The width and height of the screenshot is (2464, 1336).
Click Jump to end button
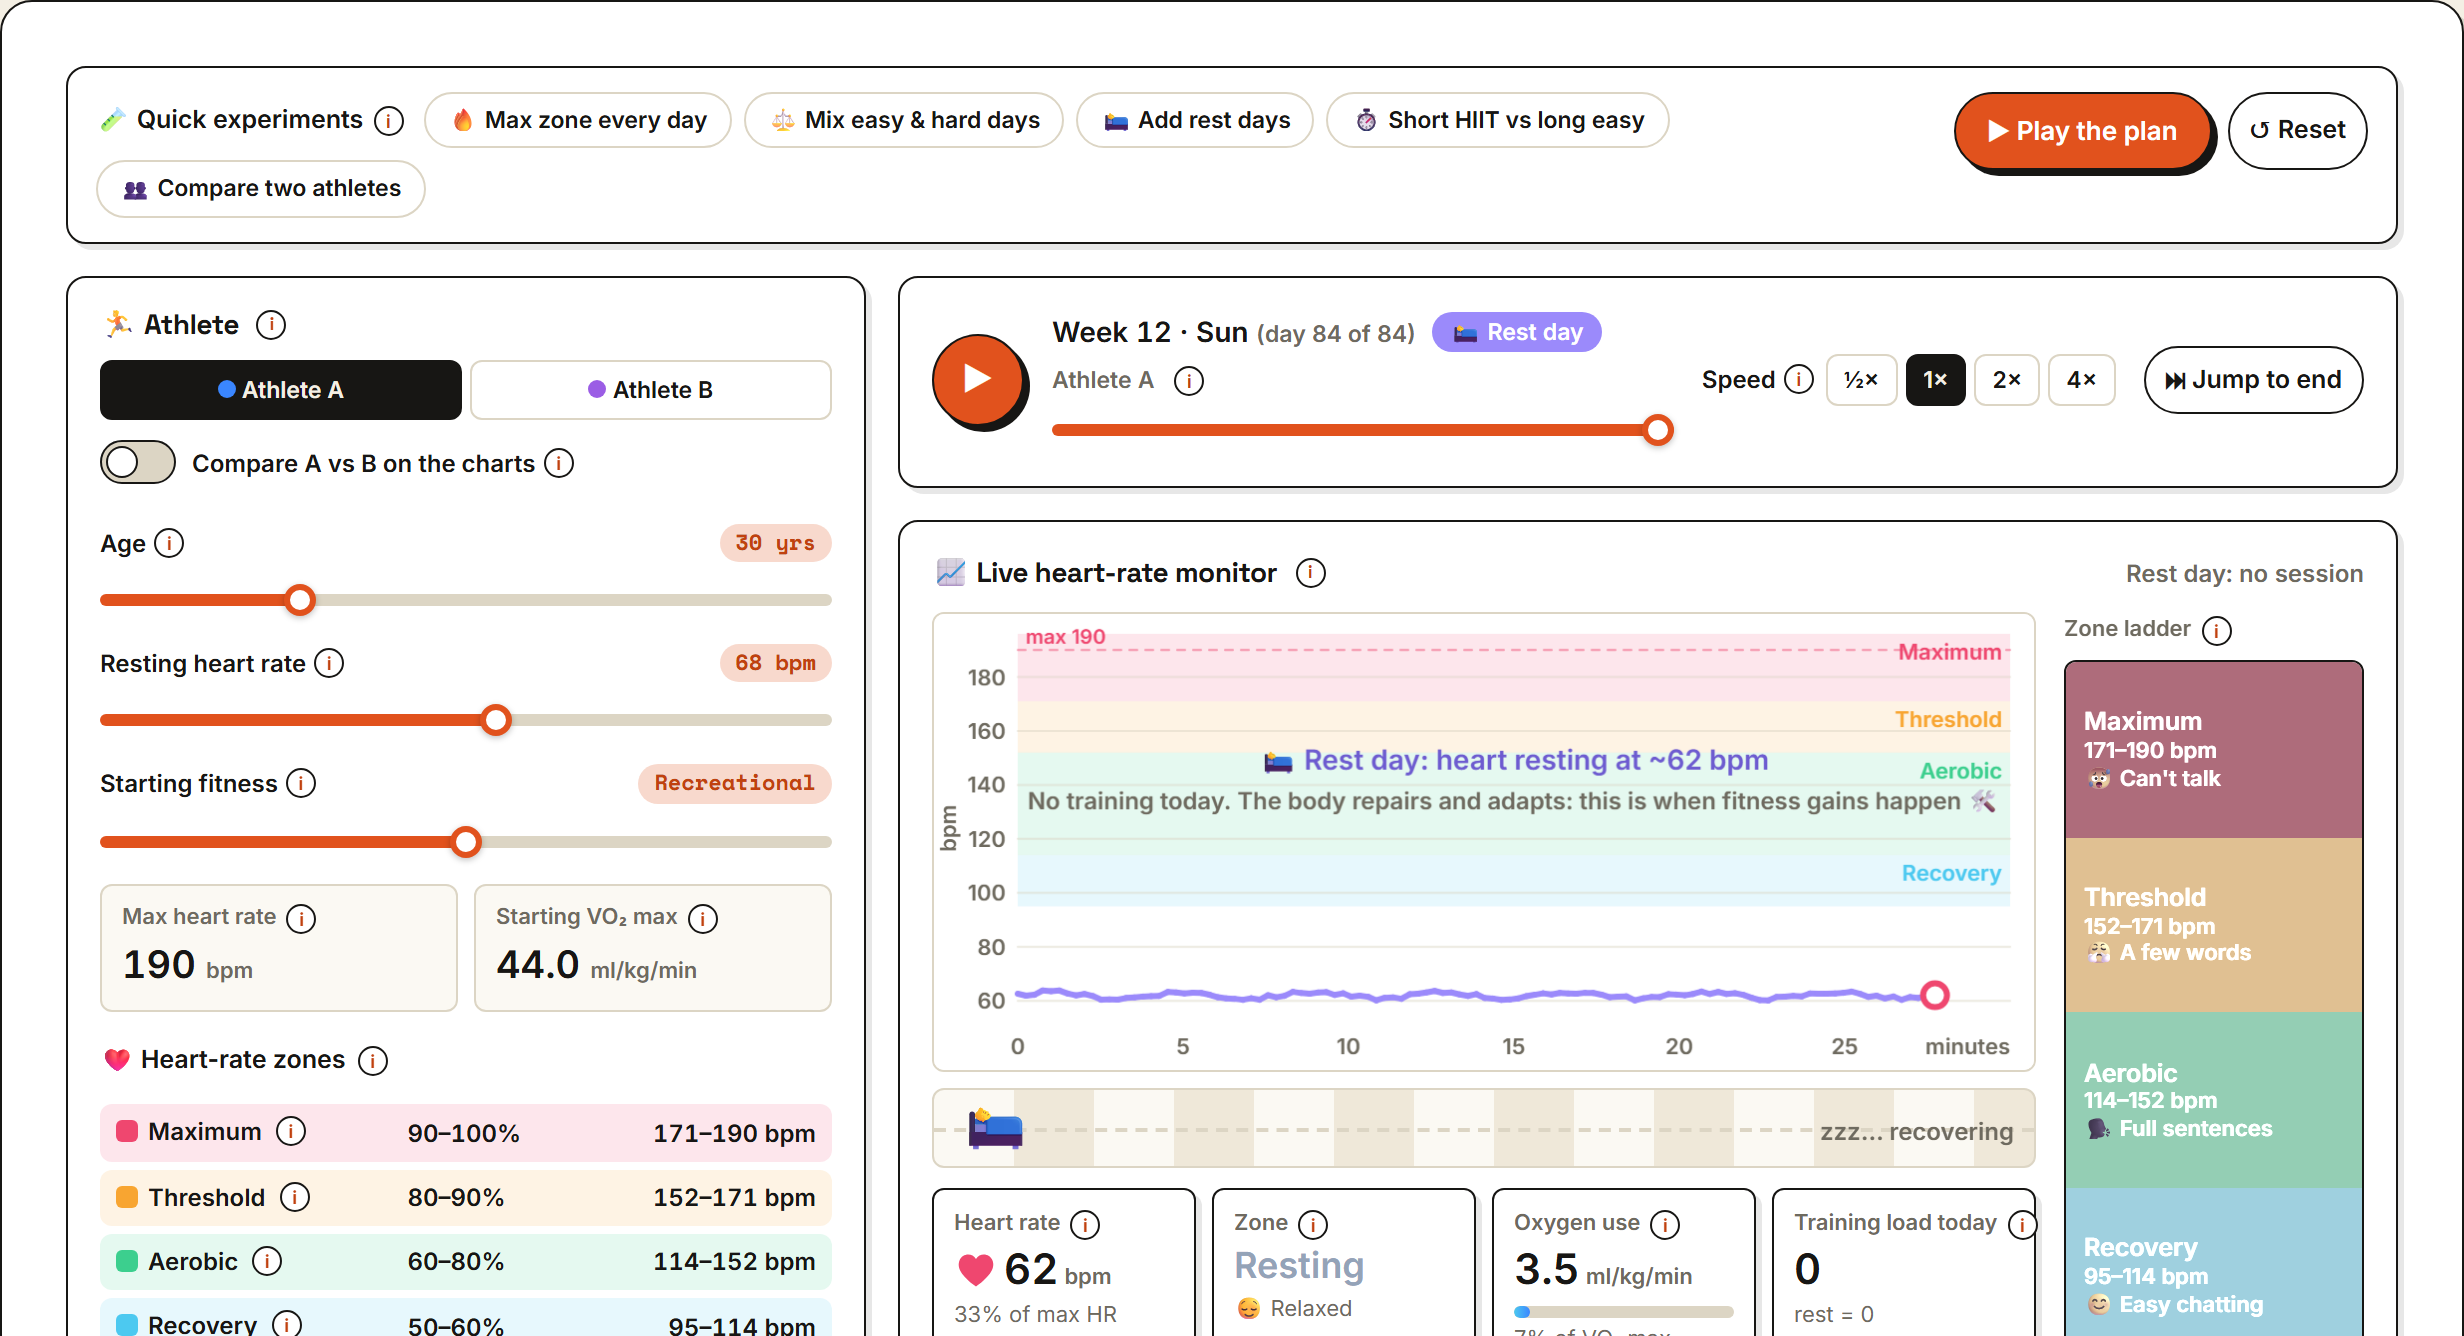tap(2253, 380)
